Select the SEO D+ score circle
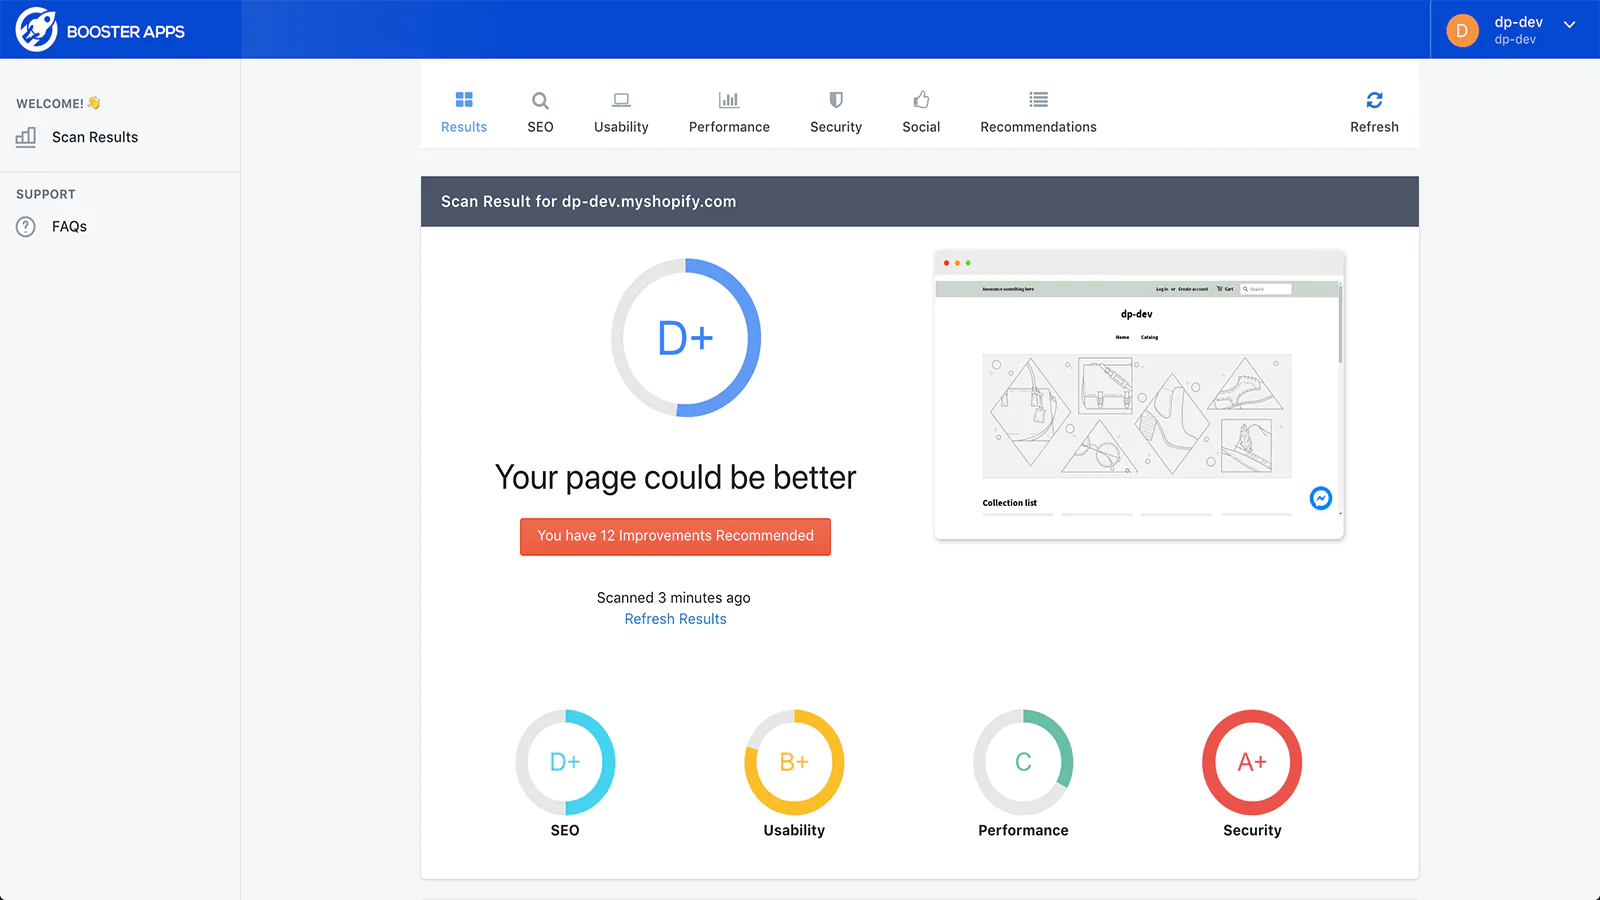This screenshot has width=1600, height=900. click(x=565, y=762)
